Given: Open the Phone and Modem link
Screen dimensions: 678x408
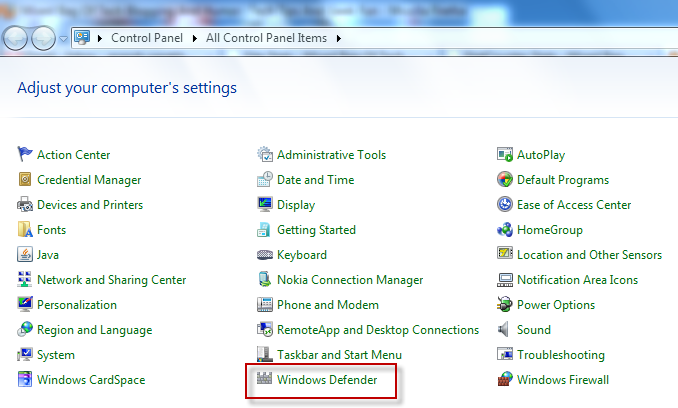Looking at the screenshot, I should pos(328,305).
